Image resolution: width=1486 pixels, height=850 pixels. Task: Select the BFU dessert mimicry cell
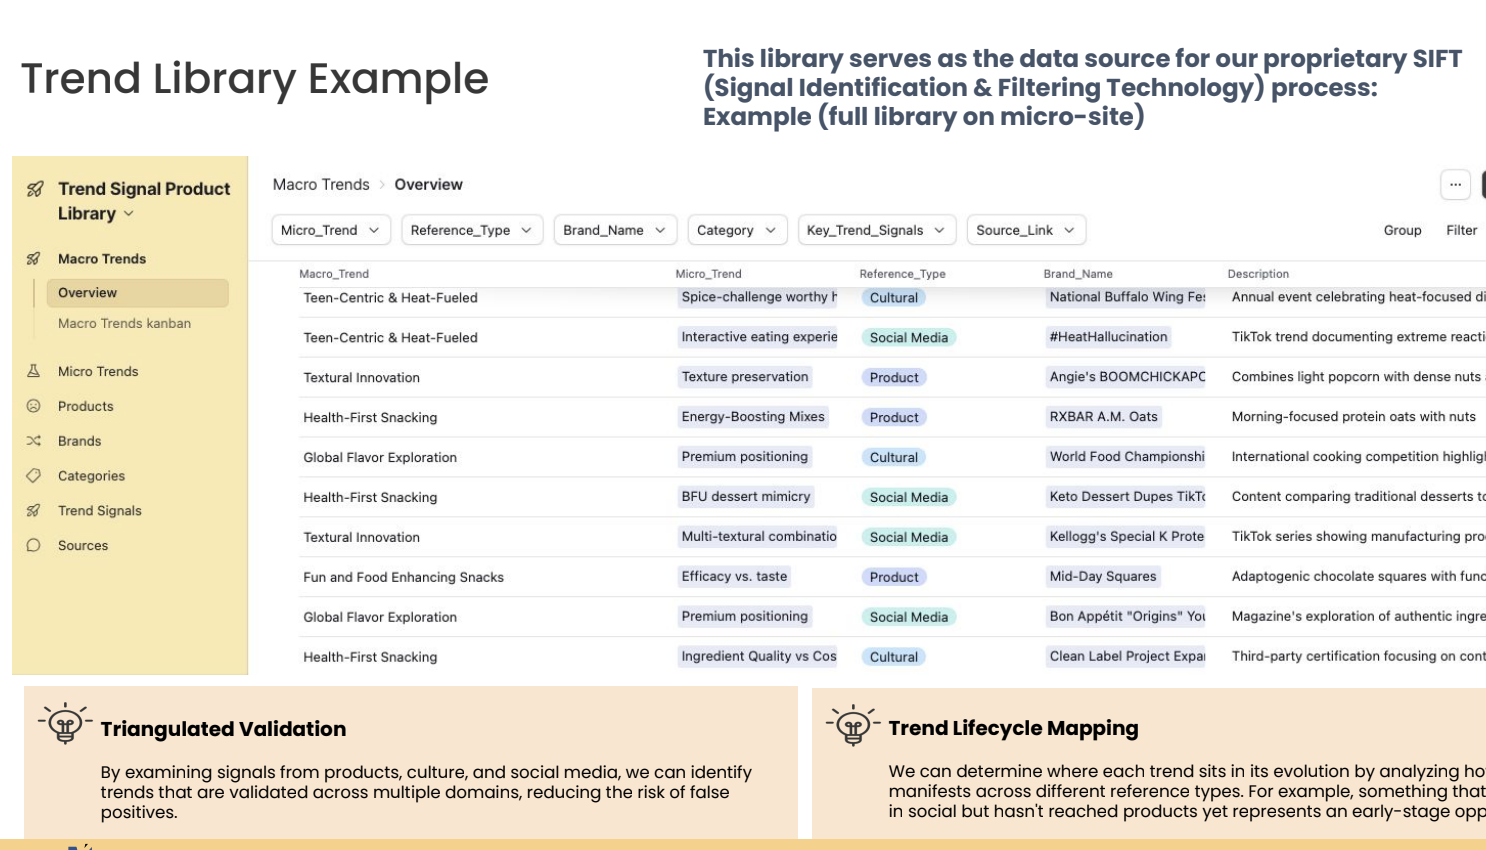[746, 497]
